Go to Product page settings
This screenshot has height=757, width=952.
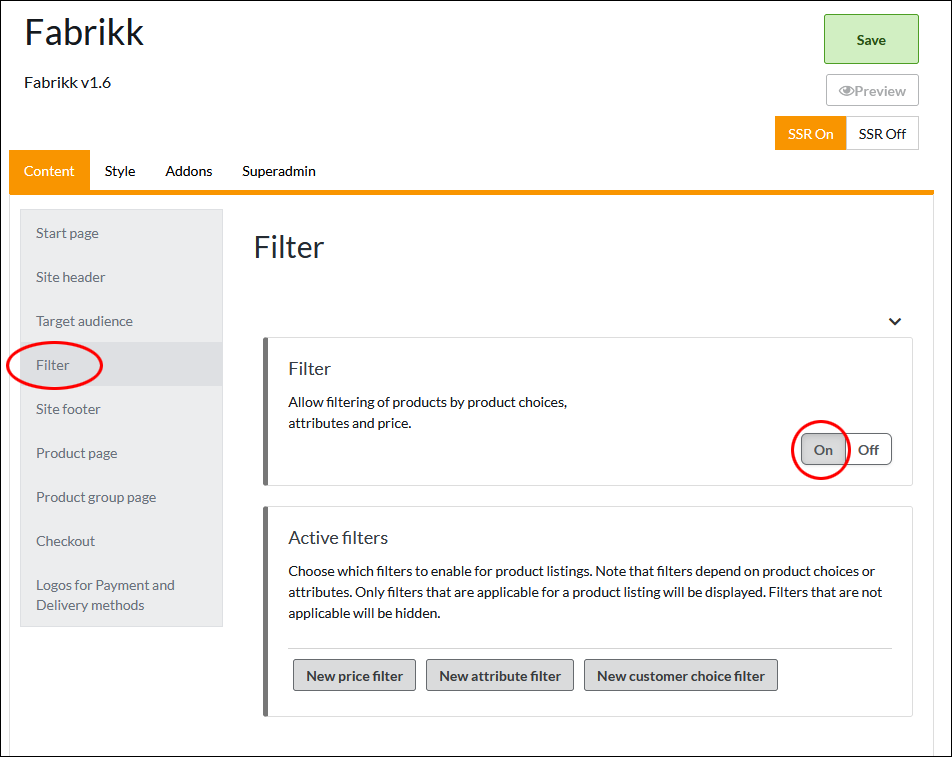77,453
